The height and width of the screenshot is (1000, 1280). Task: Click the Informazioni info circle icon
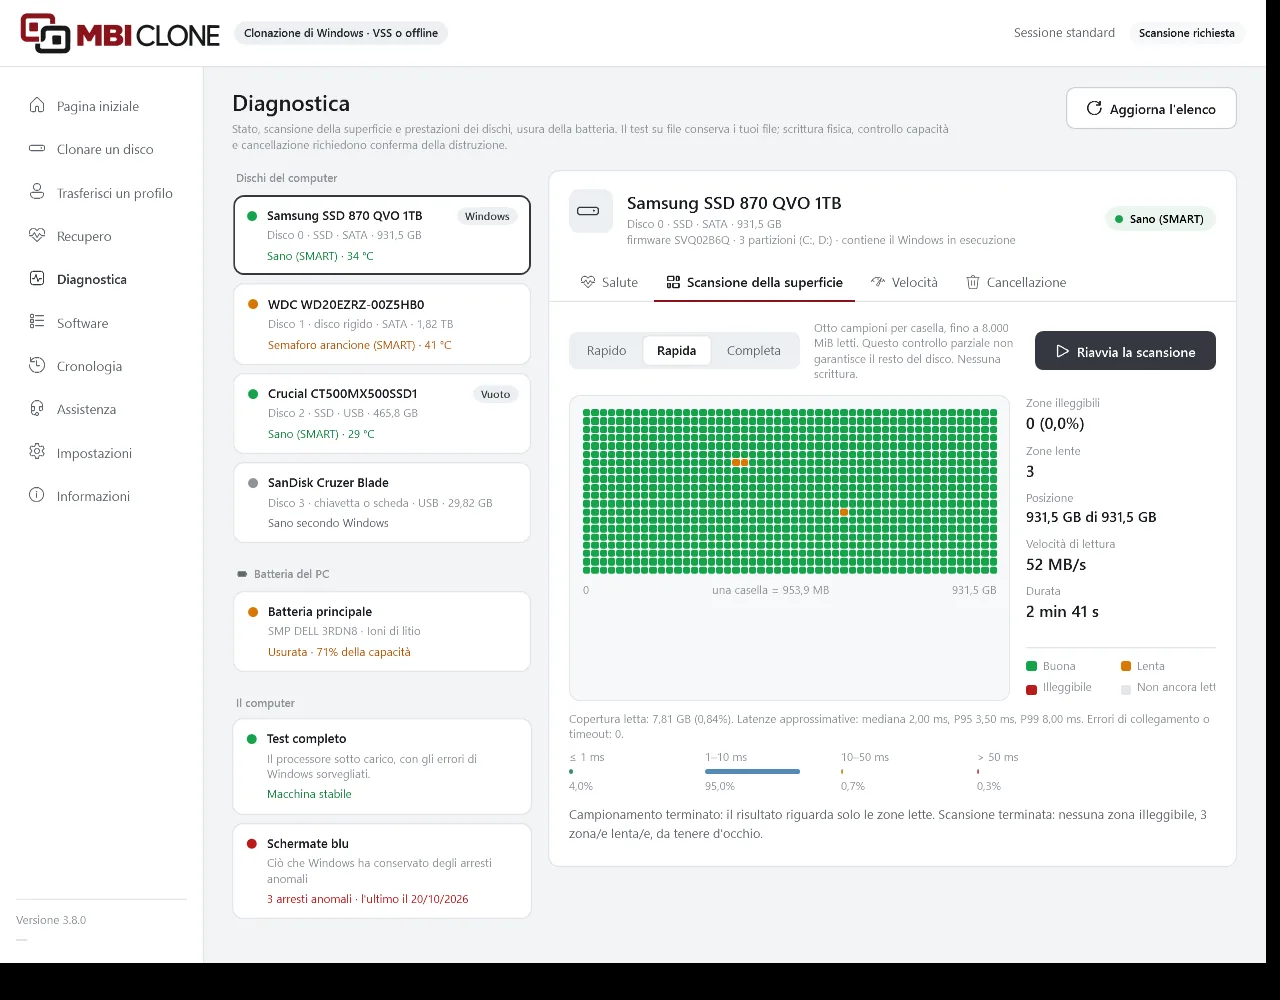pyautogui.click(x=37, y=495)
